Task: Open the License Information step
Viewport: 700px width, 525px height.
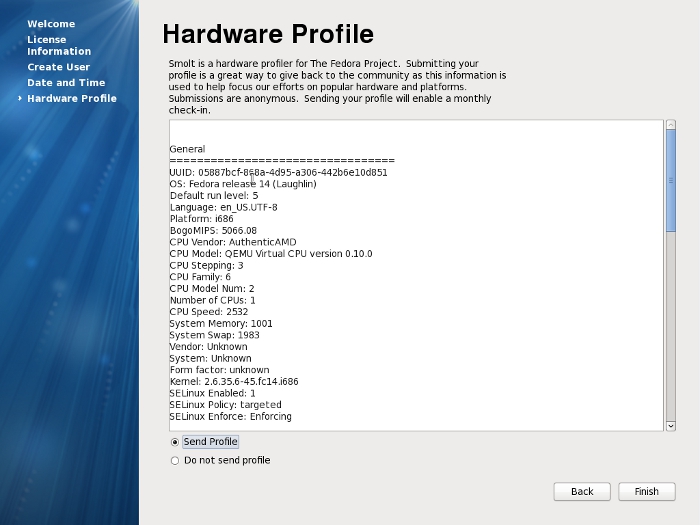Action: click(58, 45)
